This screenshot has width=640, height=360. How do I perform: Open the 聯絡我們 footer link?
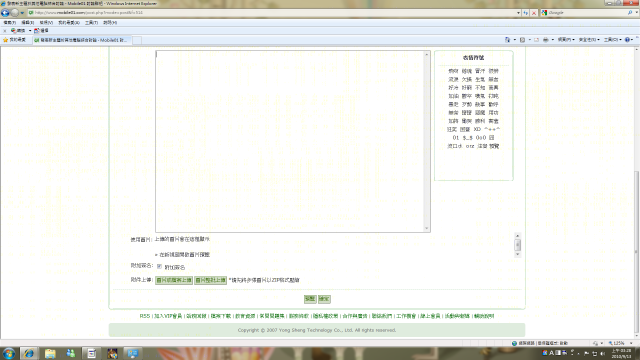pos(382,316)
